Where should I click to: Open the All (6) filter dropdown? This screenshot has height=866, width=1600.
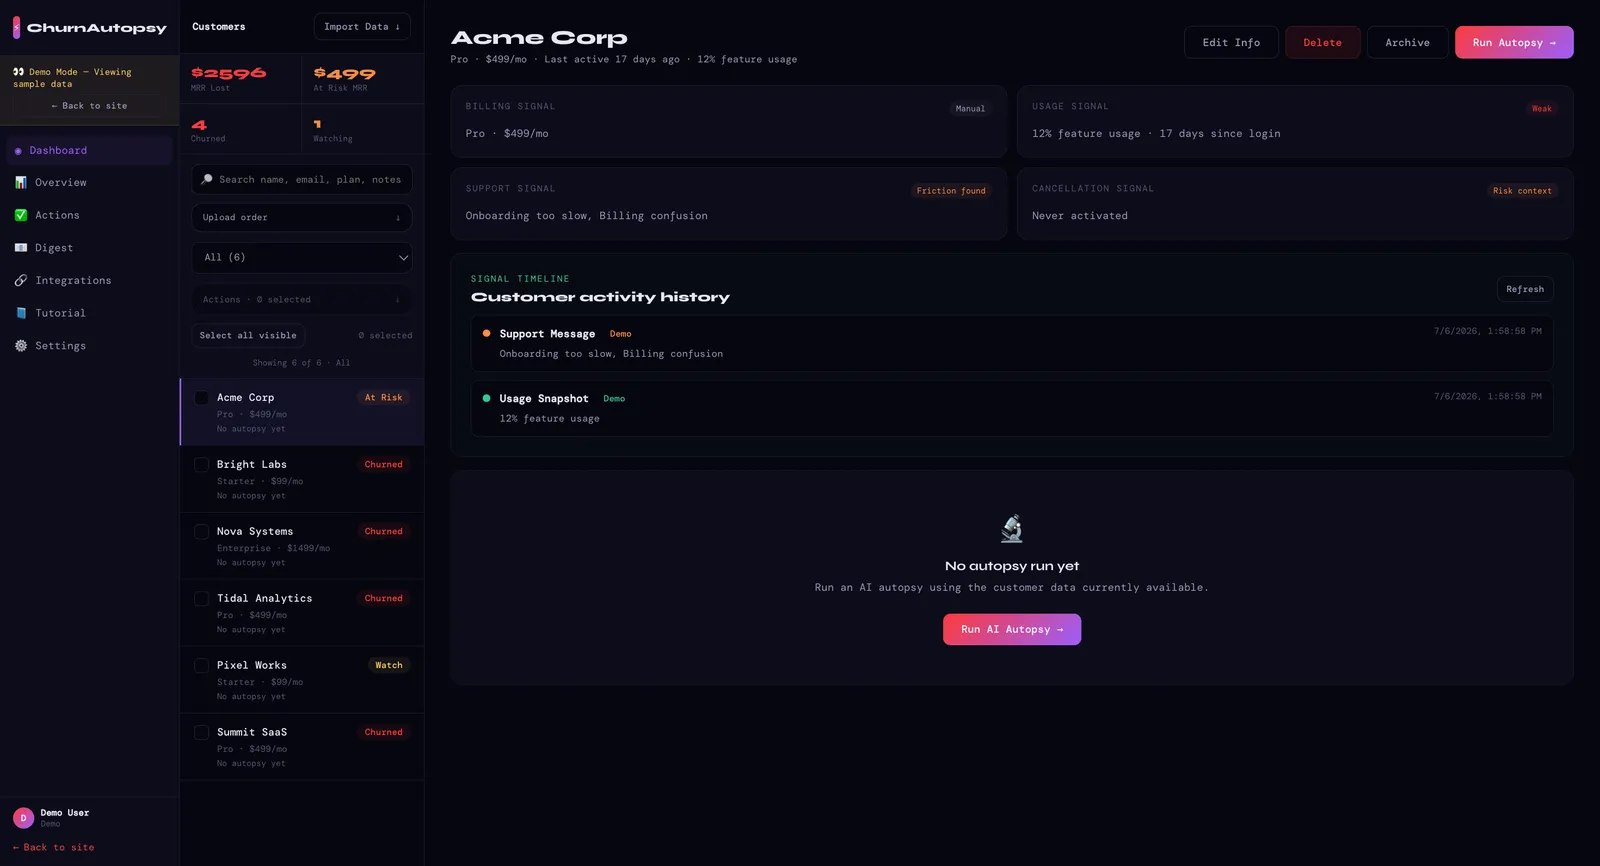301,257
